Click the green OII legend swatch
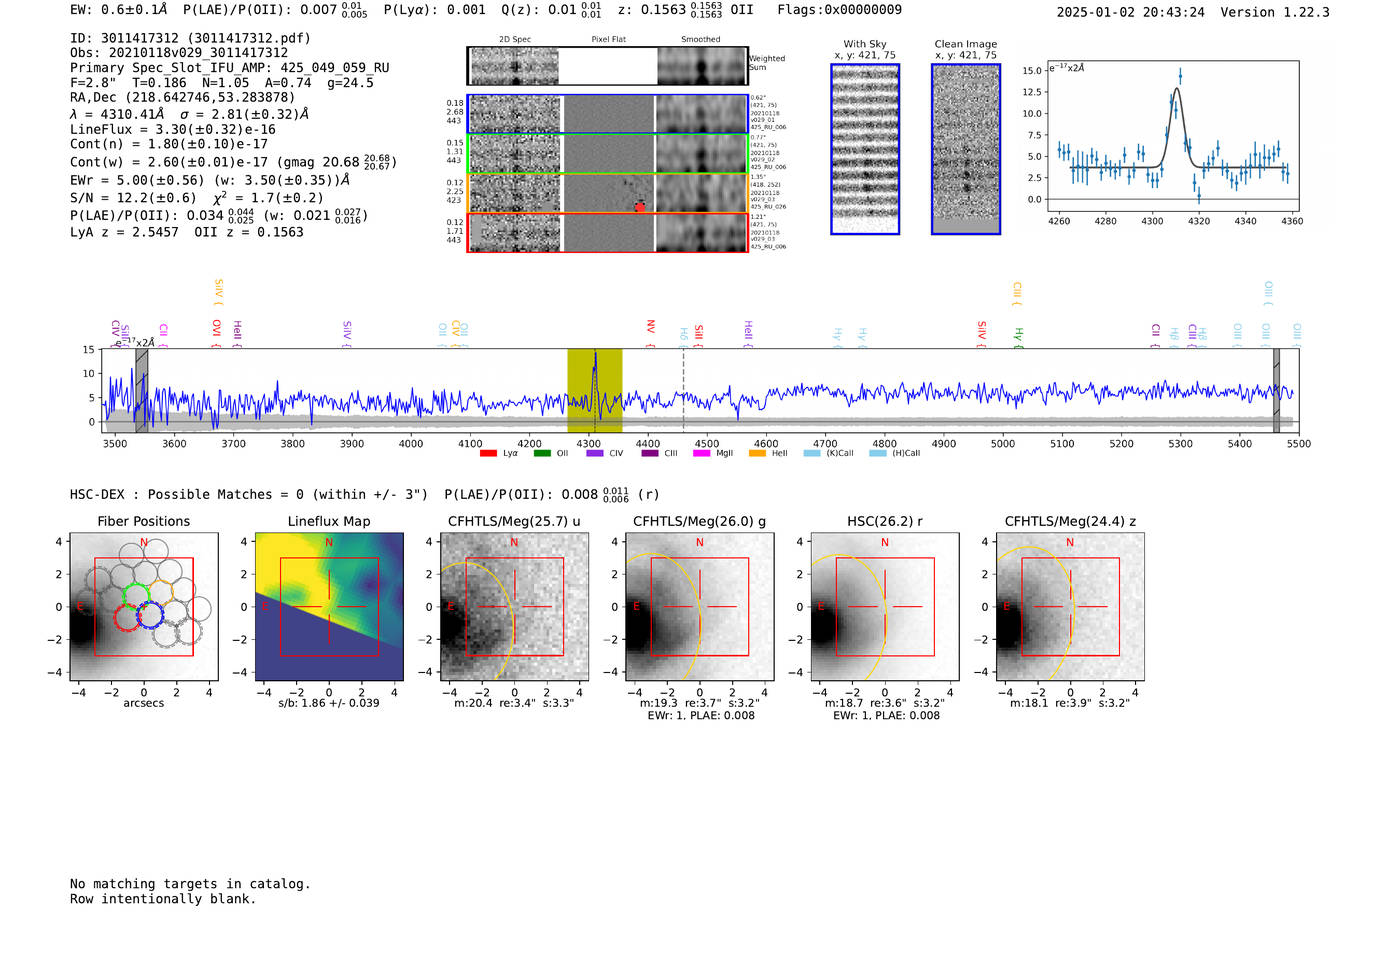Screen dimensions: 1400x953 tap(542, 453)
